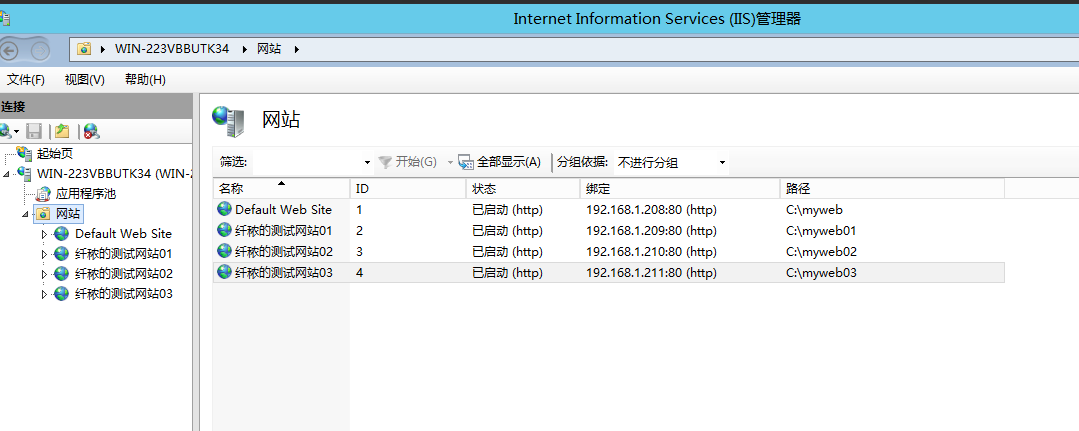The width and height of the screenshot is (1079, 431).
Task: Click the 连接 panel header
Action: pos(96,106)
